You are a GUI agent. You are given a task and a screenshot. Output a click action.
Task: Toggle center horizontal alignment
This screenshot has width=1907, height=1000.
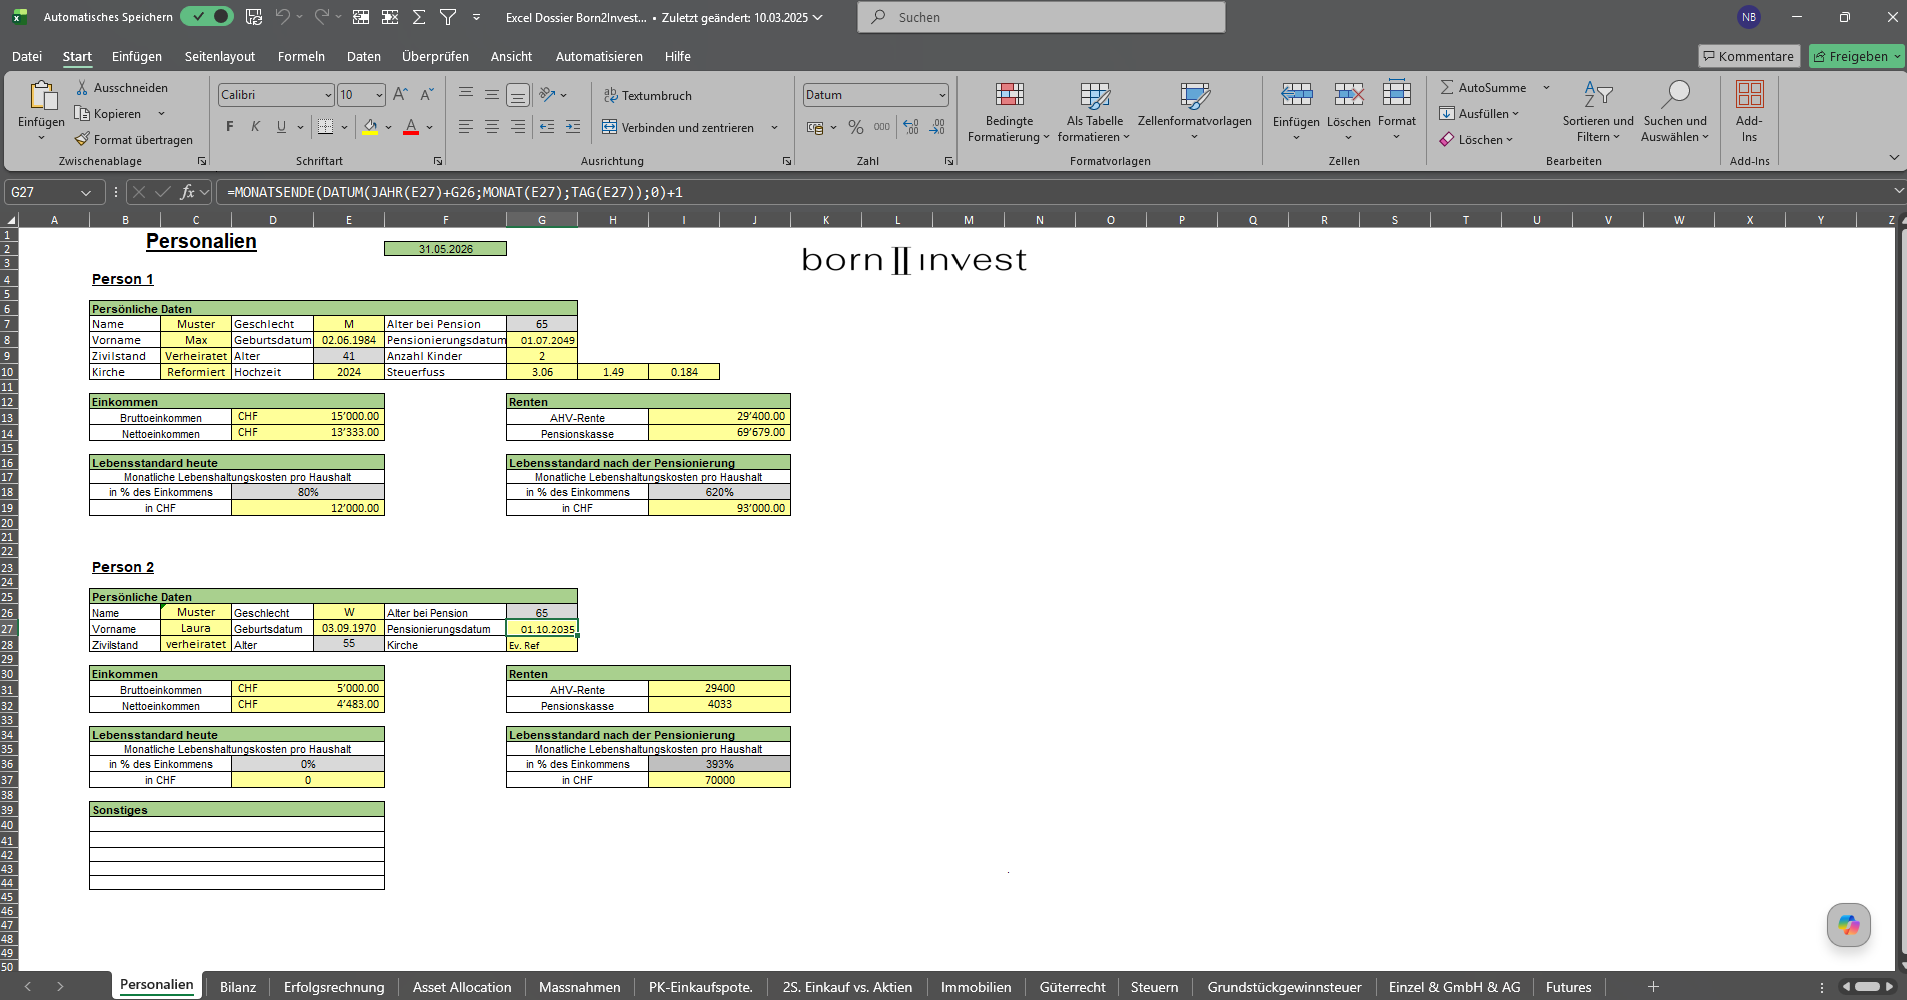(x=492, y=127)
